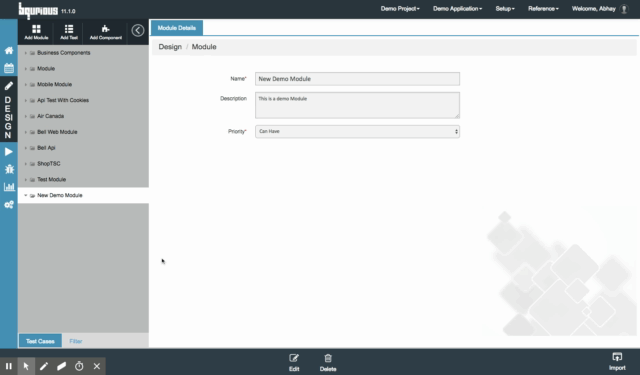Open the Demo Project menu
The image size is (640, 375).
coord(400,9)
